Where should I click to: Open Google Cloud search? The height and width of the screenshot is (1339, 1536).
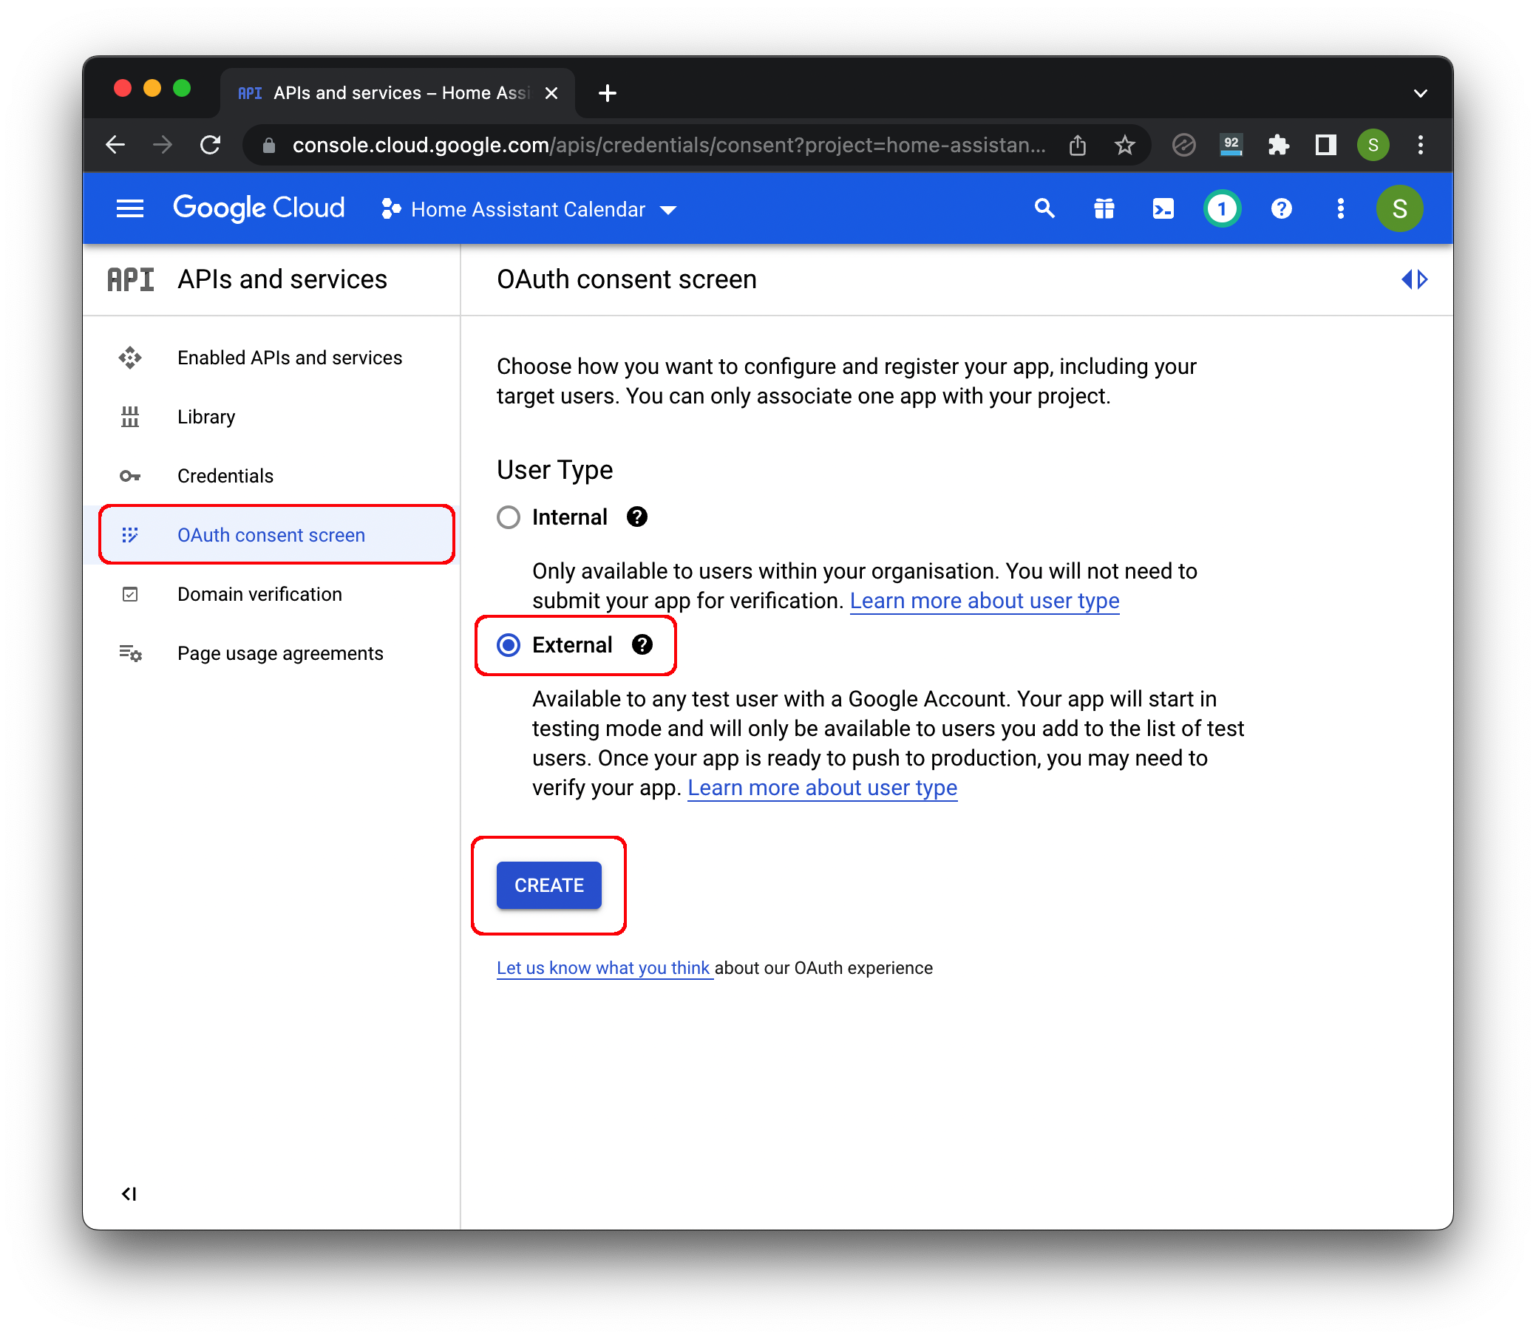click(x=1044, y=208)
